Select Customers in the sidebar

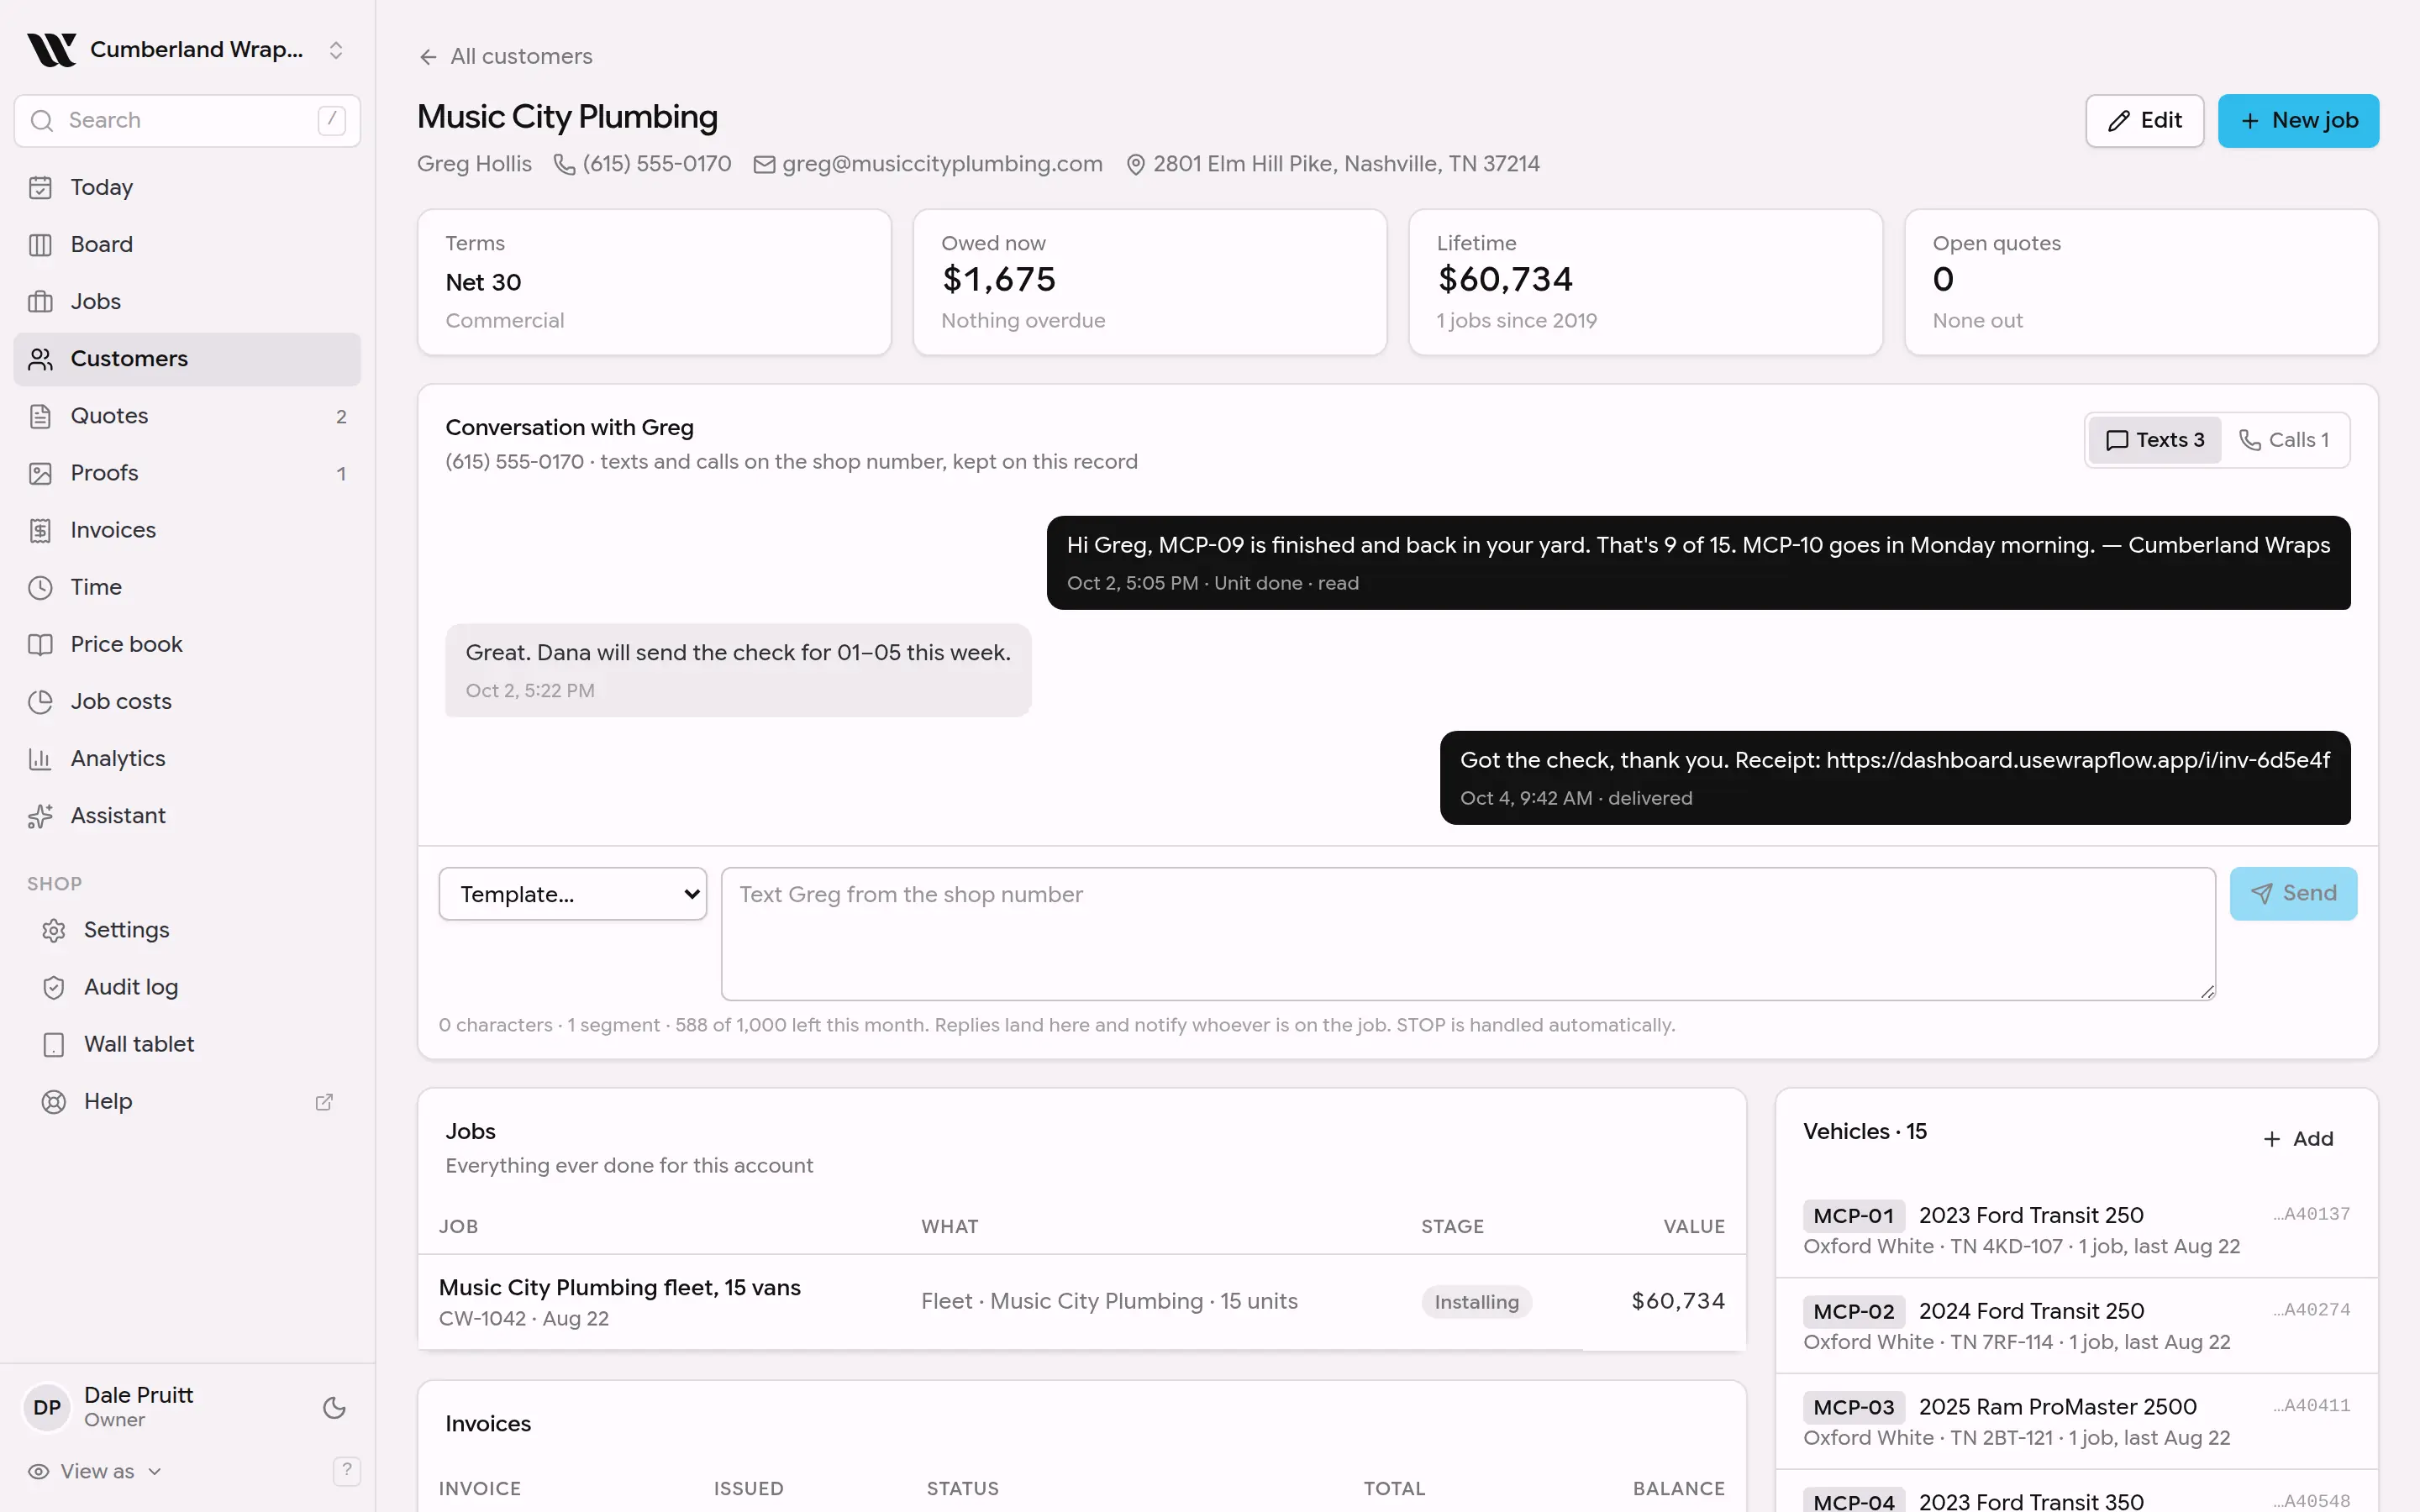pos(187,359)
